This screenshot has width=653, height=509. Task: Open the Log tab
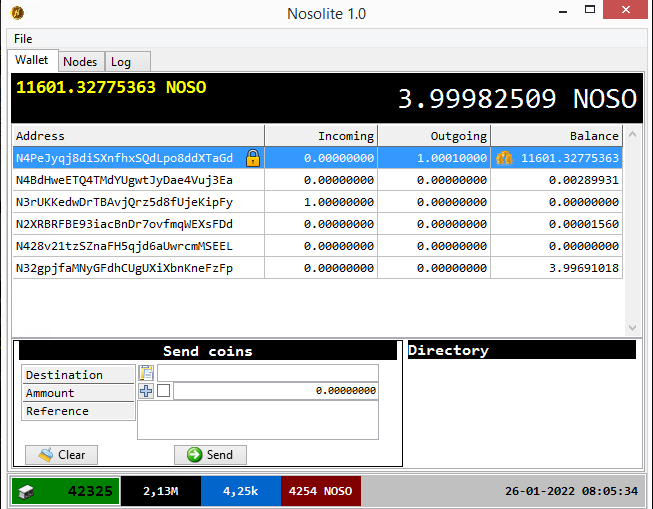click(x=127, y=62)
